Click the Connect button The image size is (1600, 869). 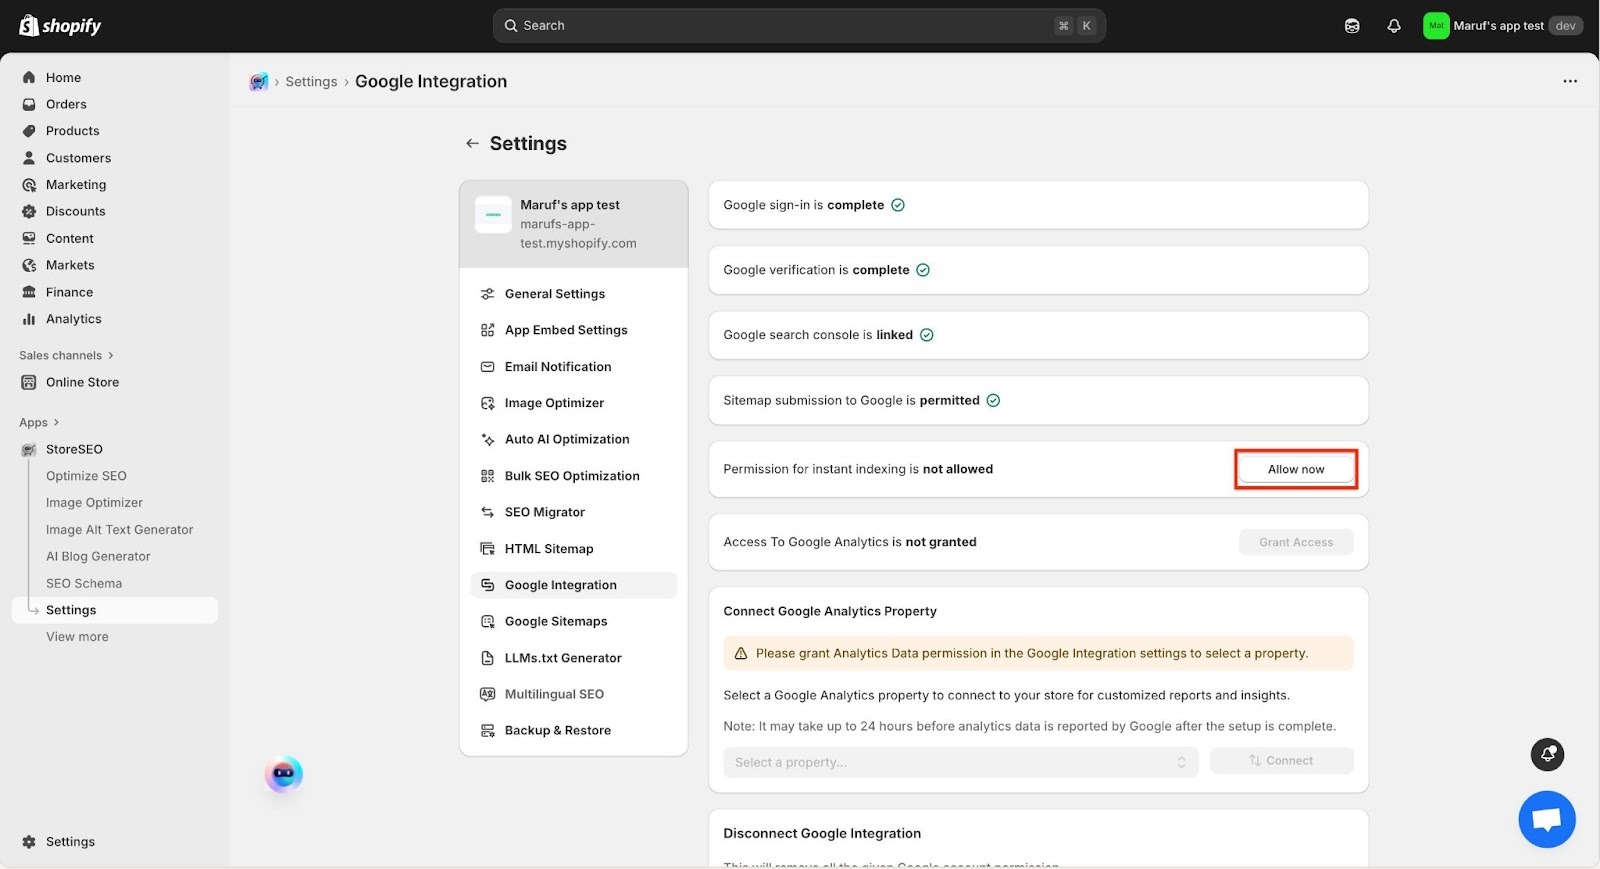tap(1281, 761)
